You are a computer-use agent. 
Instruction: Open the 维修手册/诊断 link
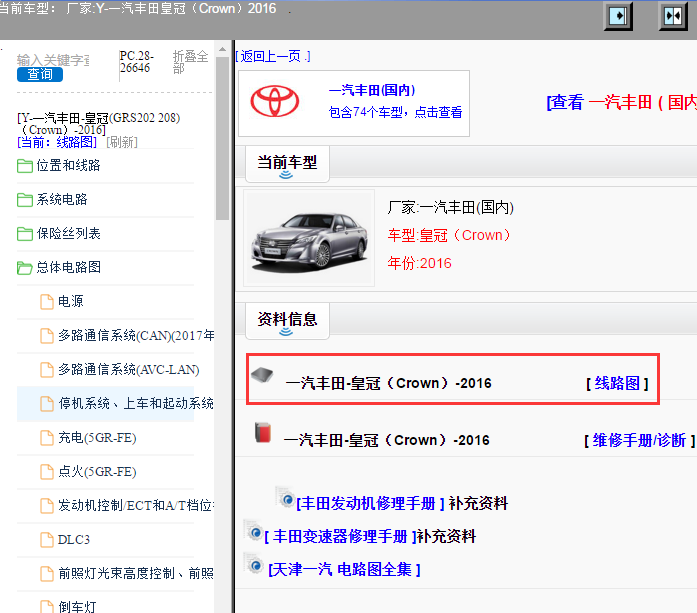pos(639,440)
